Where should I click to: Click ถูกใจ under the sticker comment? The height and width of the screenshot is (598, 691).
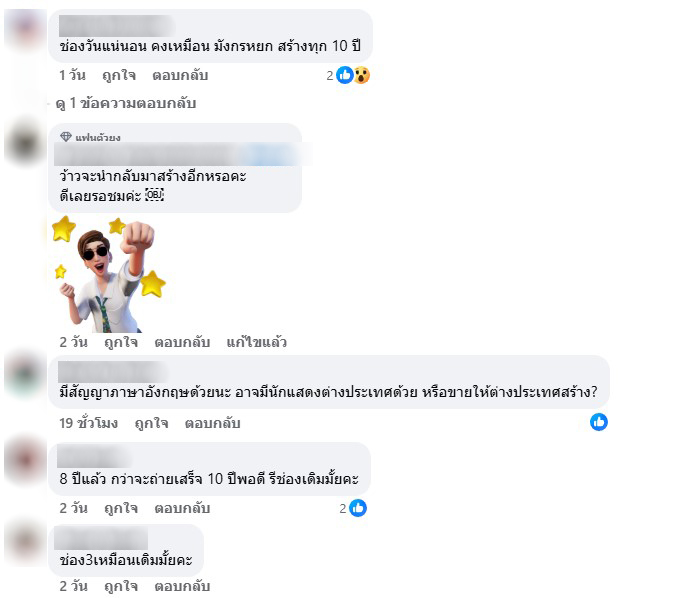tap(121, 342)
